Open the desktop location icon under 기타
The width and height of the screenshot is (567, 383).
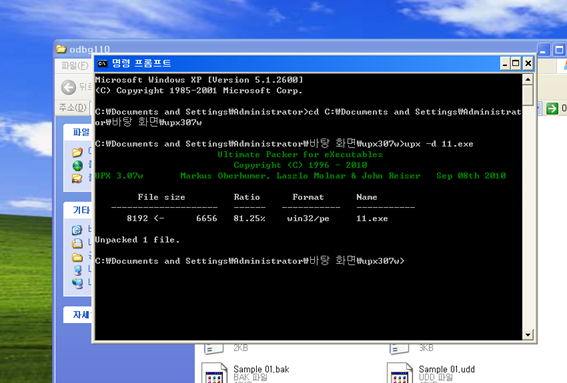[77, 230]
